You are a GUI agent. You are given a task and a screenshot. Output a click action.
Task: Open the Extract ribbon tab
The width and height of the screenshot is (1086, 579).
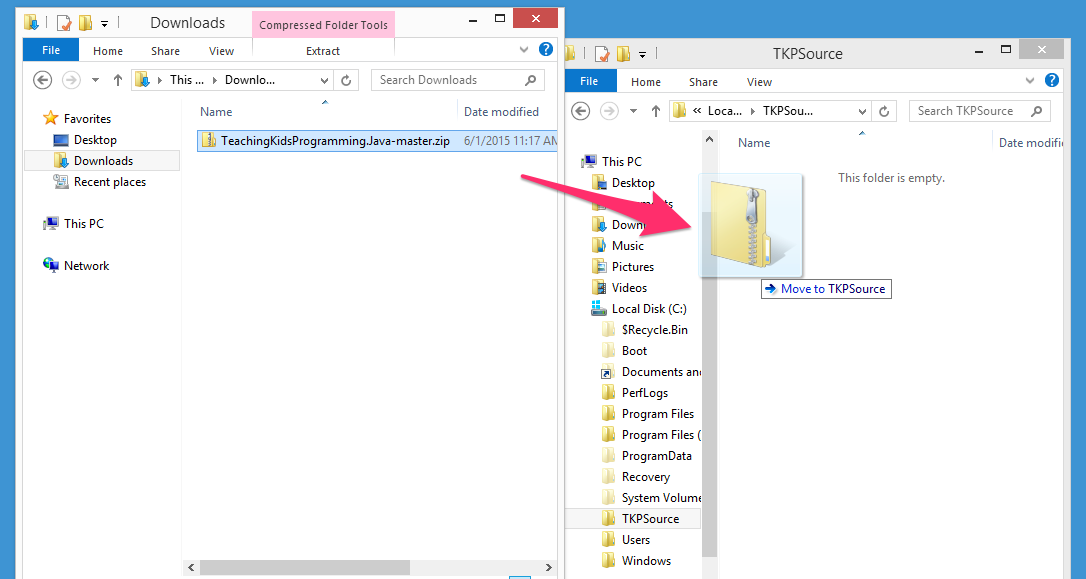(322, 51)
